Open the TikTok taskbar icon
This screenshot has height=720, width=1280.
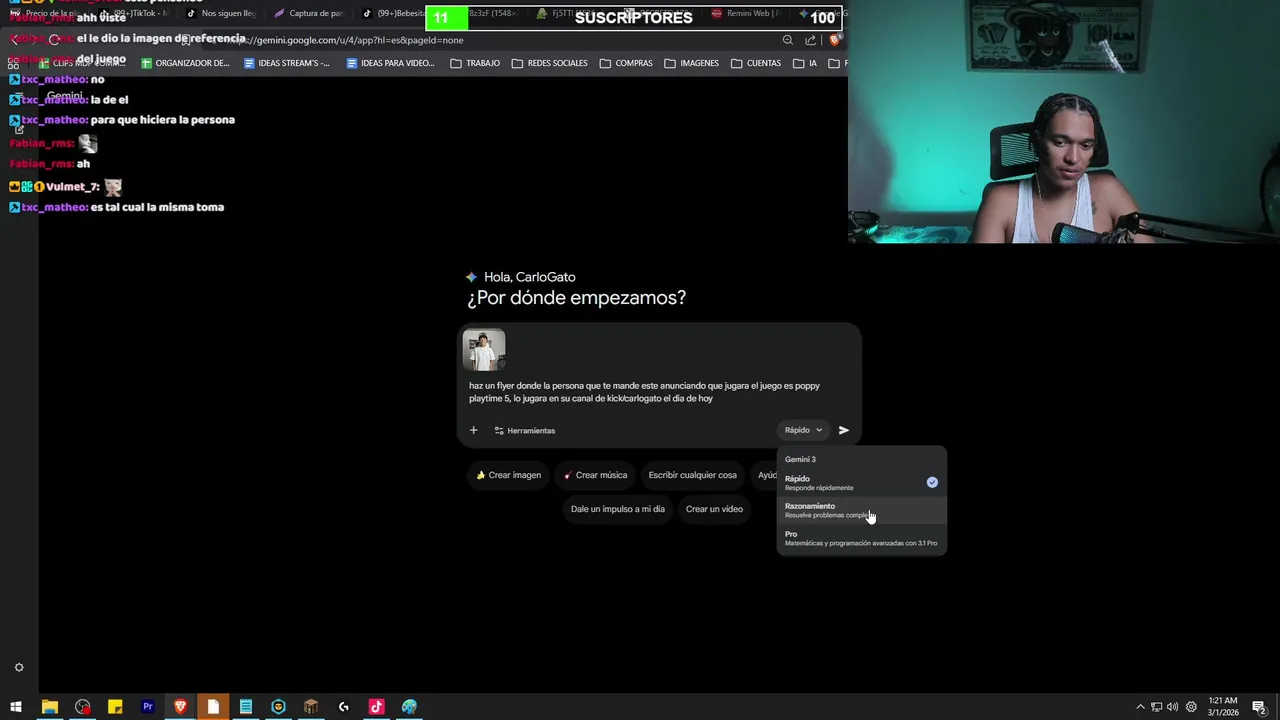tap(376, 707)
